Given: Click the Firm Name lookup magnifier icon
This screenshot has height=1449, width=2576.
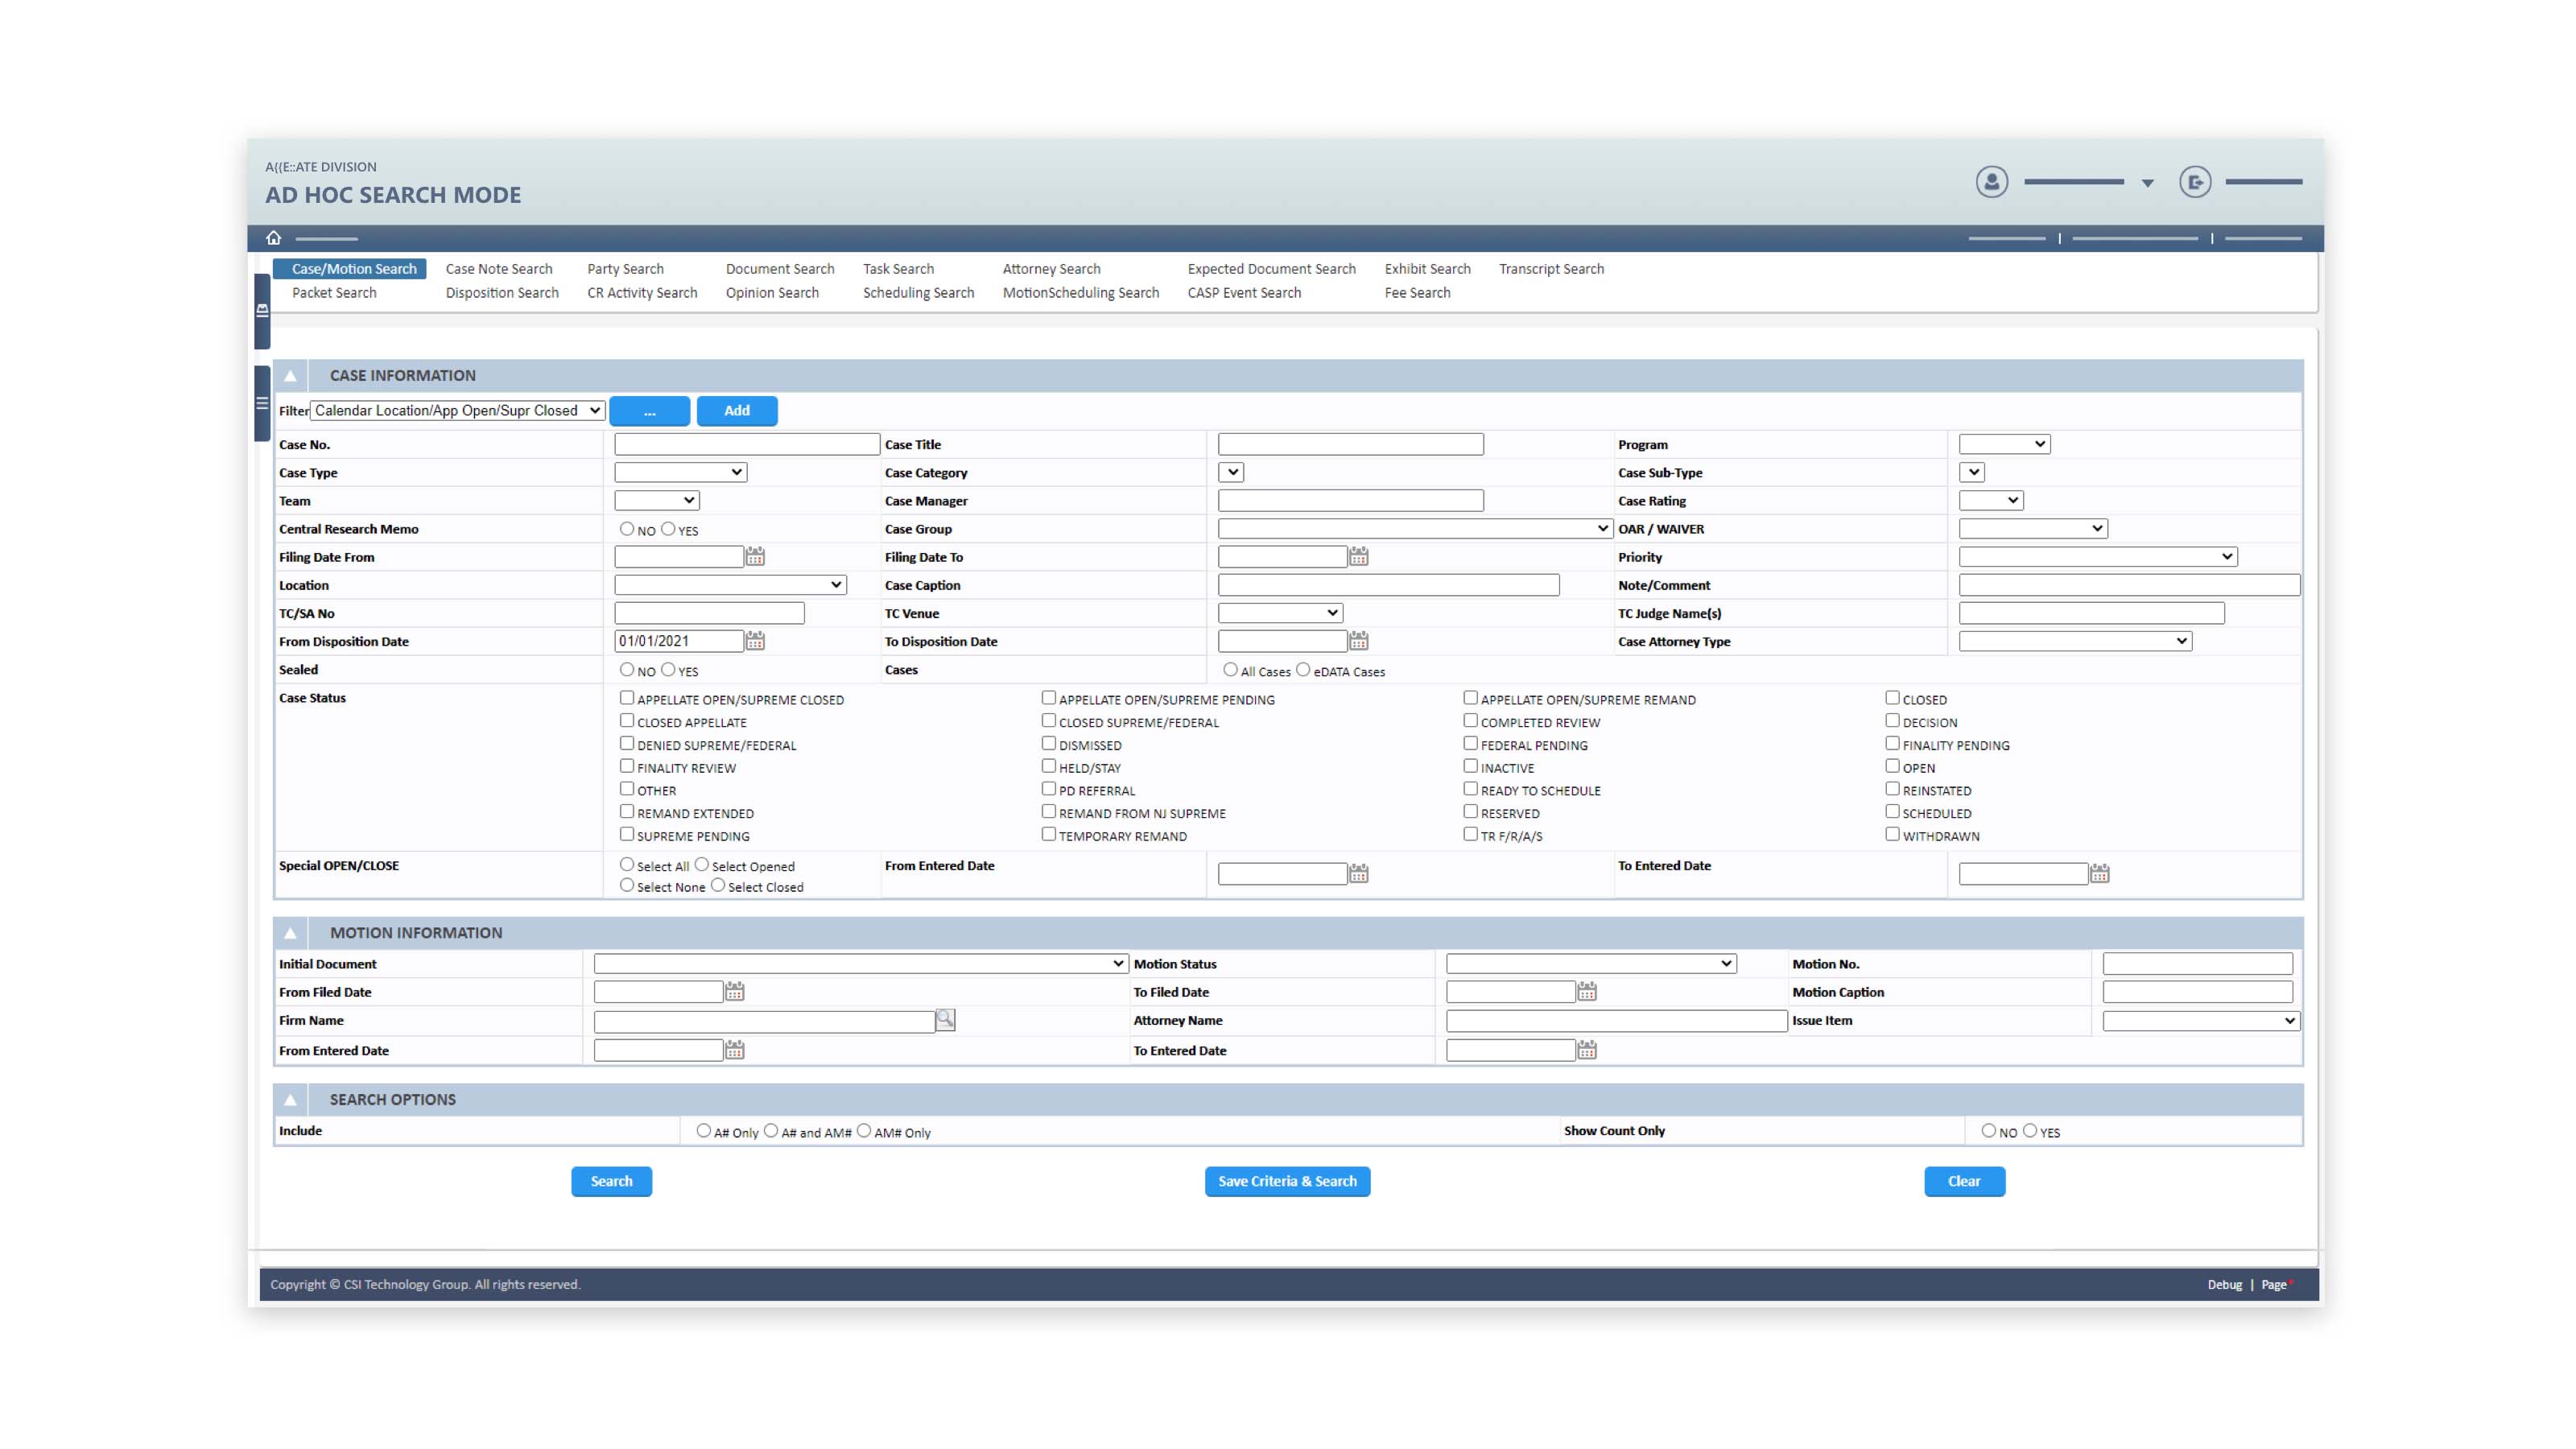Looking at the screenshot, I should [945, 1020].
